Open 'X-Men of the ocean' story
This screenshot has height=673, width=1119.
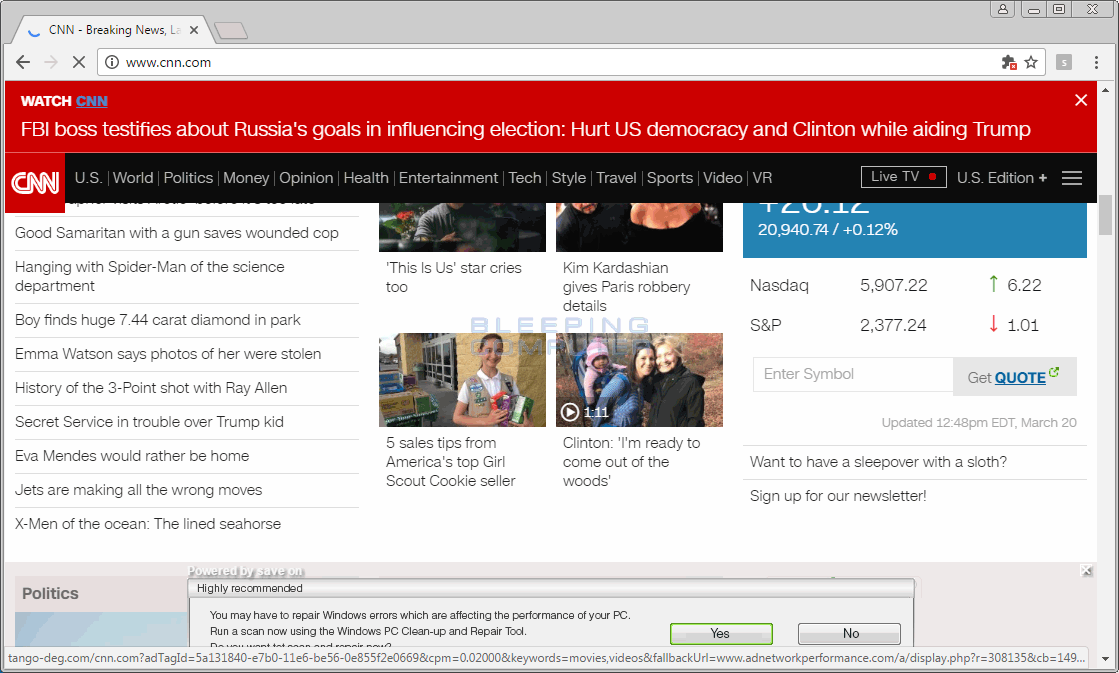[x=148, y=524]
